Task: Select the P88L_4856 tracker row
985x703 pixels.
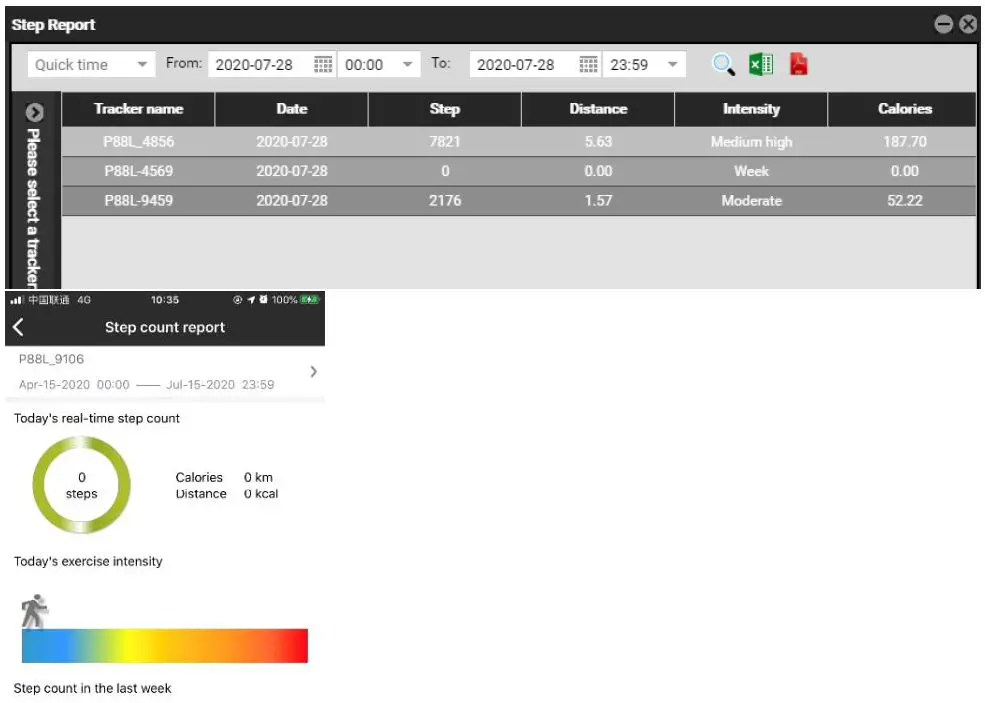Action: [519, 142]
